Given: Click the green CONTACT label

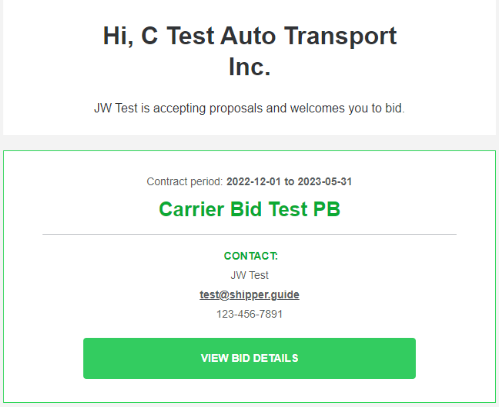Looking at the screenshot, I should [251, 256].
